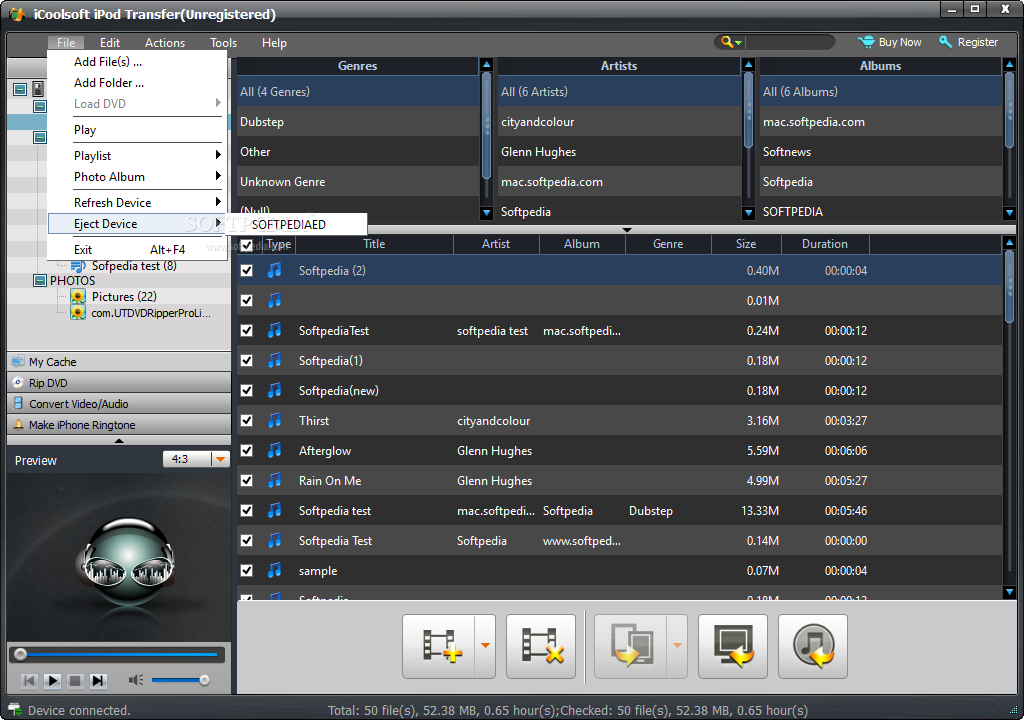Click the Add File toolbar button
1024x720 pixels.
[439, 646]
